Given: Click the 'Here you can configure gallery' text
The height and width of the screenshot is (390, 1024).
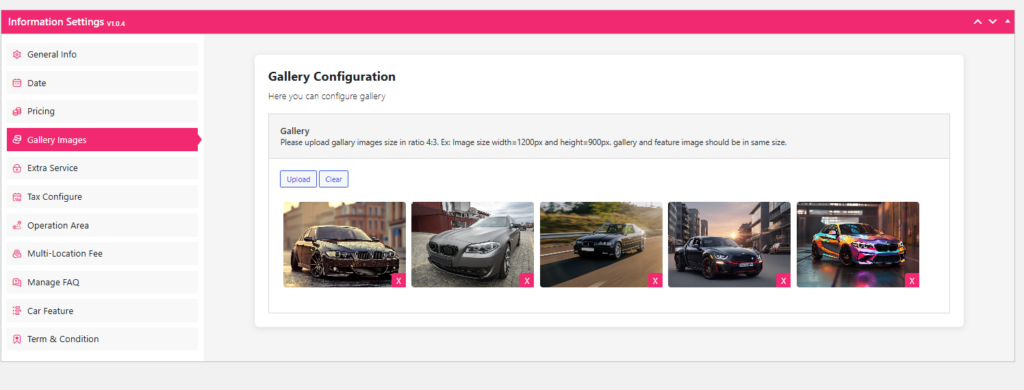Looking at the screenshot, I should click(x=327, y=96).
